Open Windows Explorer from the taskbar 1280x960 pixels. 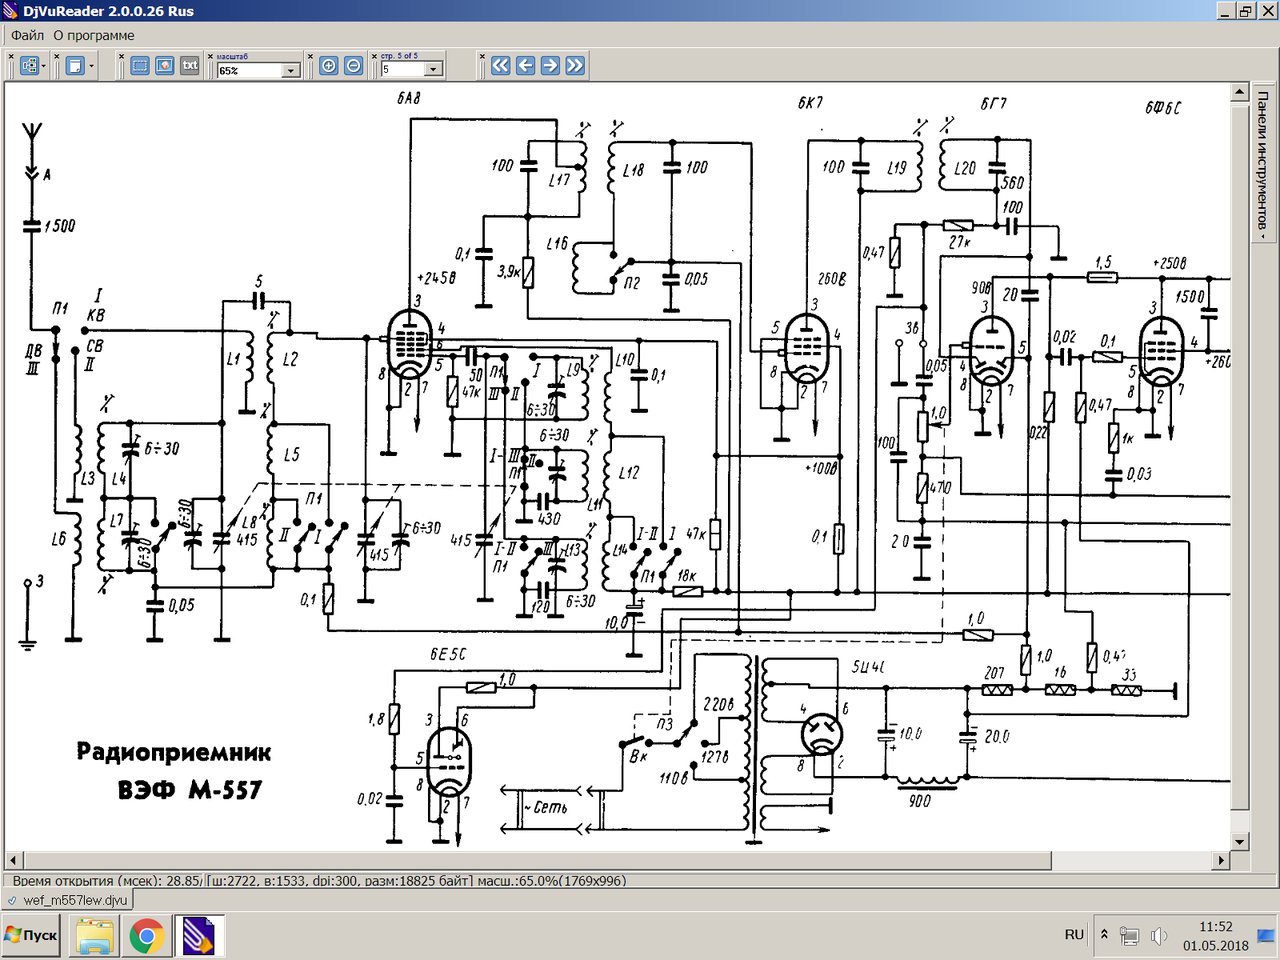click(x=95, y=937)
